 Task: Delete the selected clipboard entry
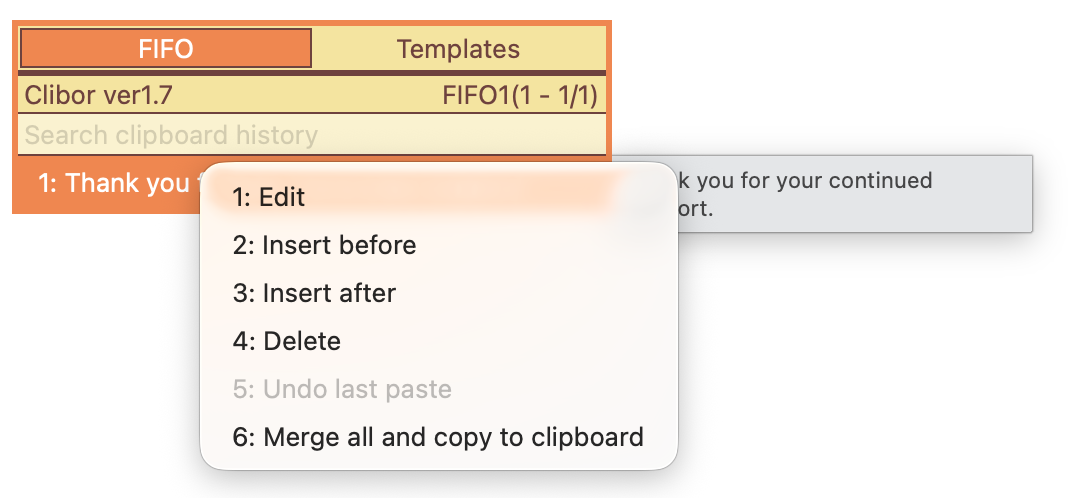[439, 341]
